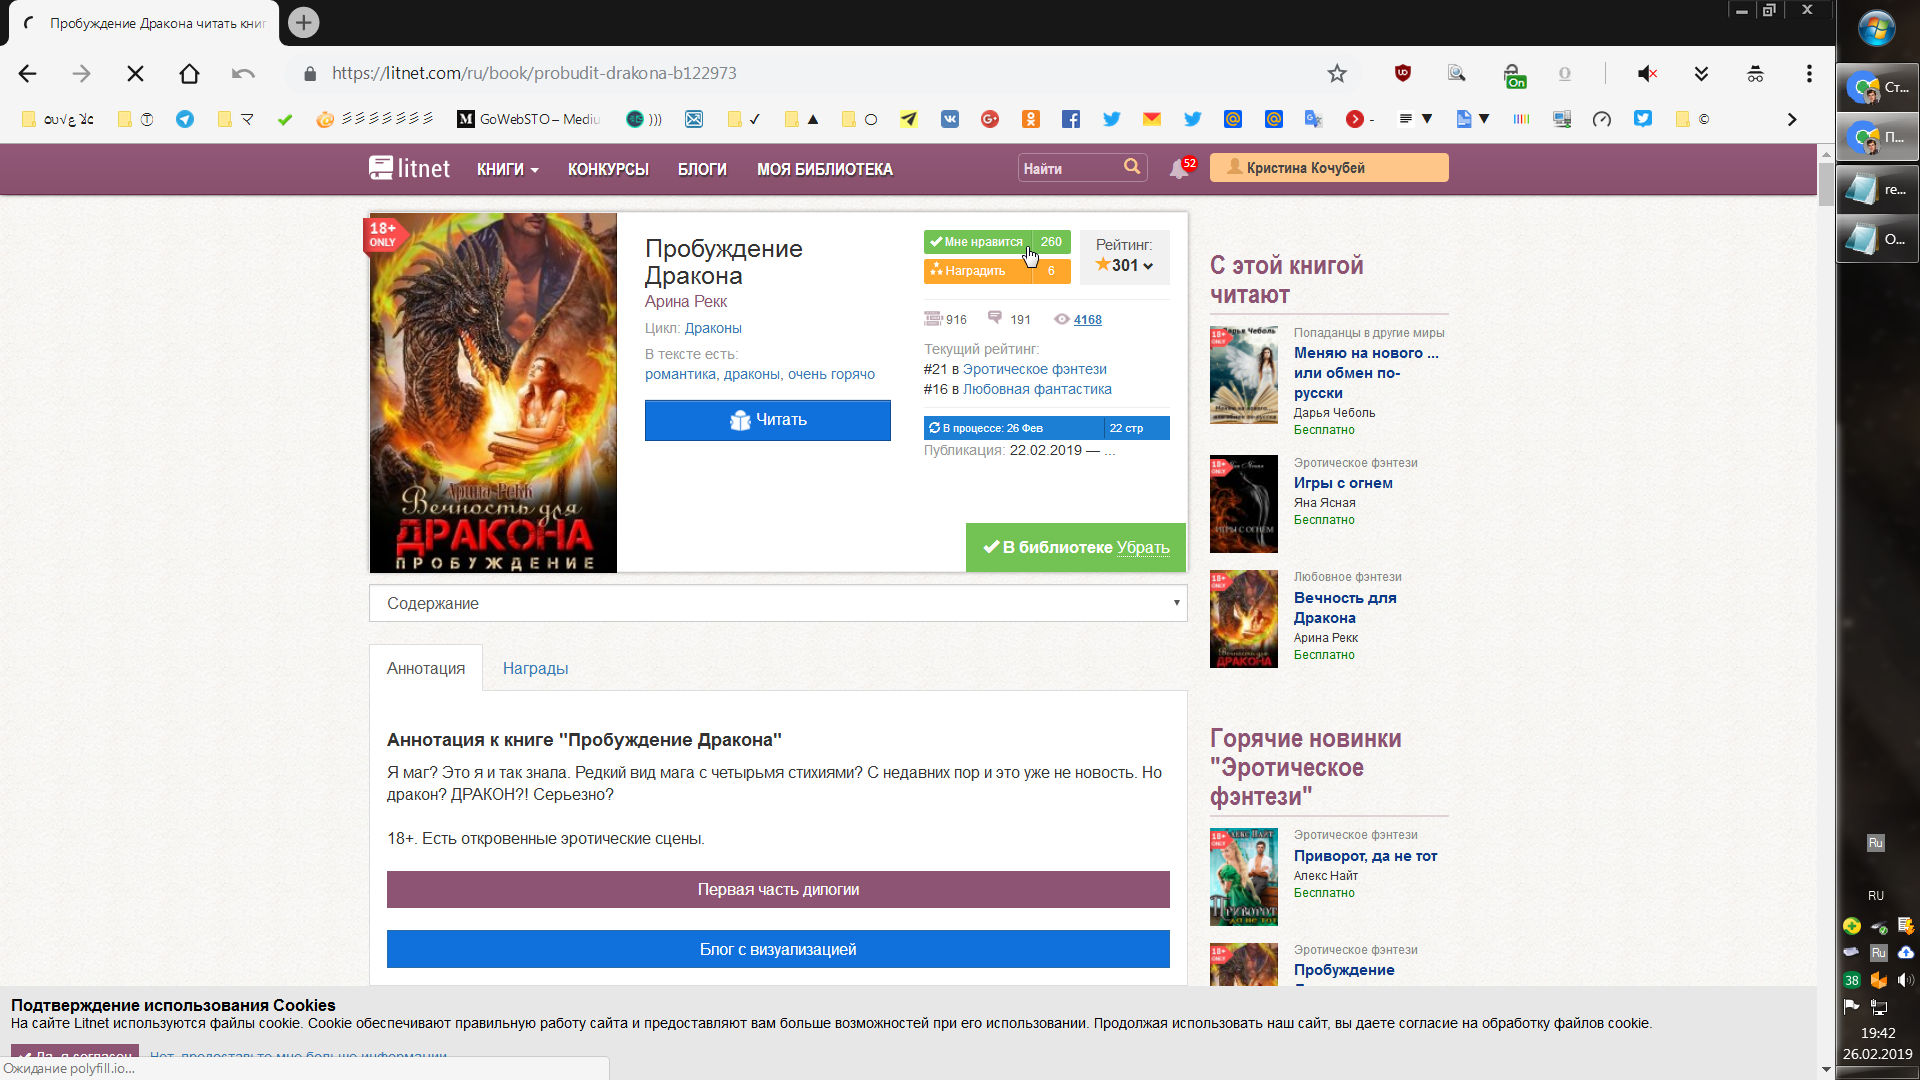The height and width of the screenshot is (1080, 1920).
Task: Open 'Блог с визуализацией' button
Action: [x=778, y=949]
